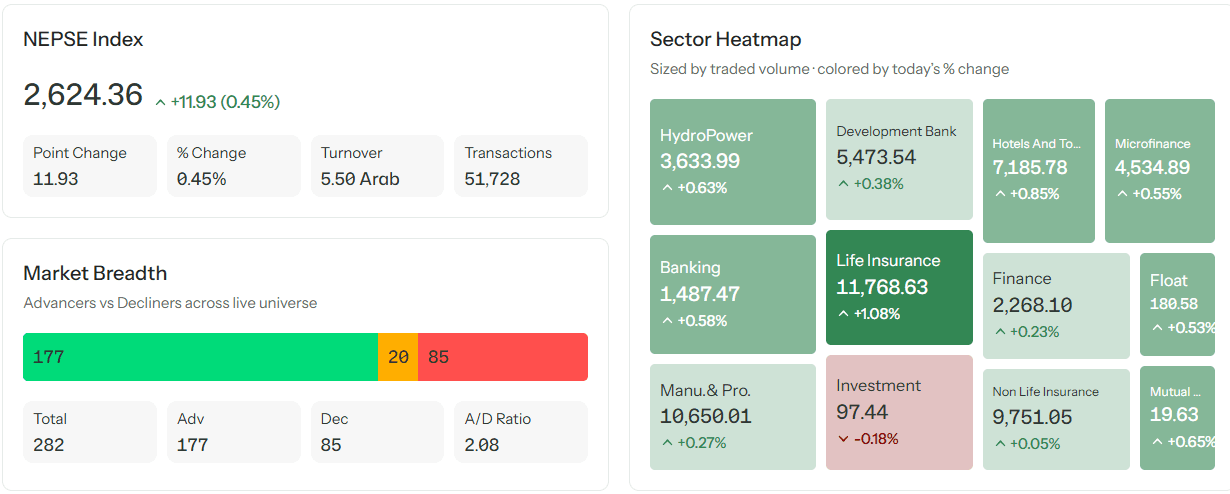1230x494 pixels.
Task: Click the up arrow beside Manu.& Pro. +0.27%
Action: coord(667,443)
